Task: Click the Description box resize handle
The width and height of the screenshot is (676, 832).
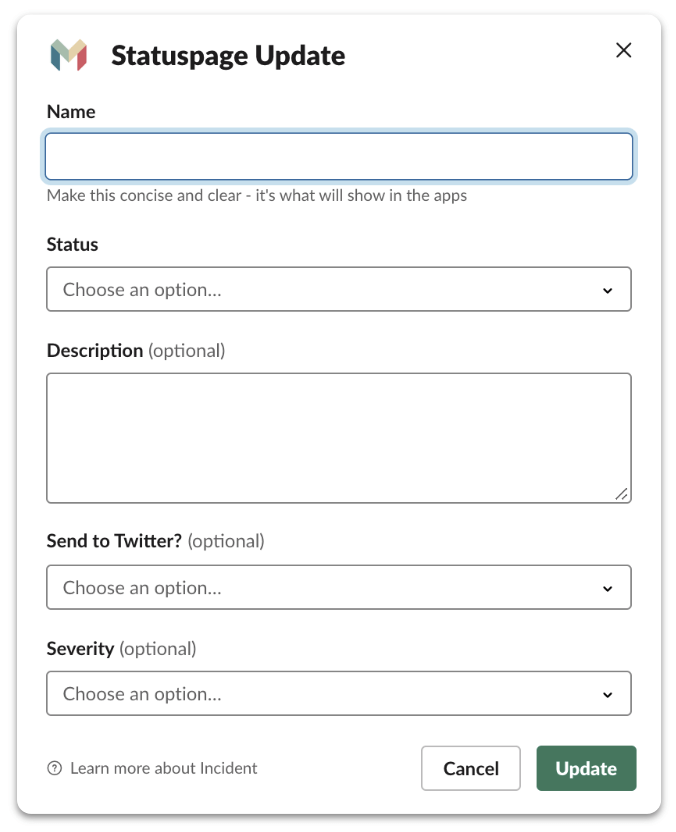Action: click(x=621, y=494)
